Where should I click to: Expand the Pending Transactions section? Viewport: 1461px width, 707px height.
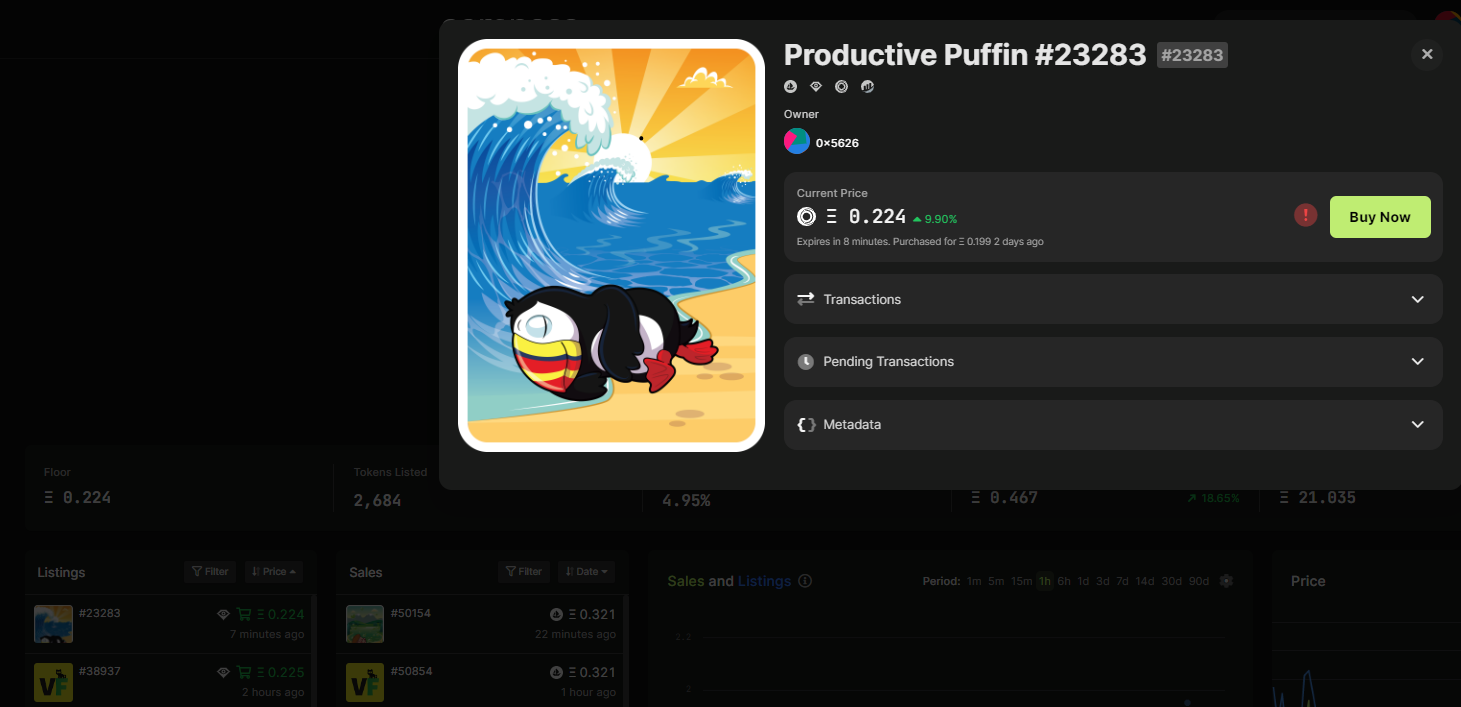pyautogui.click(x=1112, y=362)
